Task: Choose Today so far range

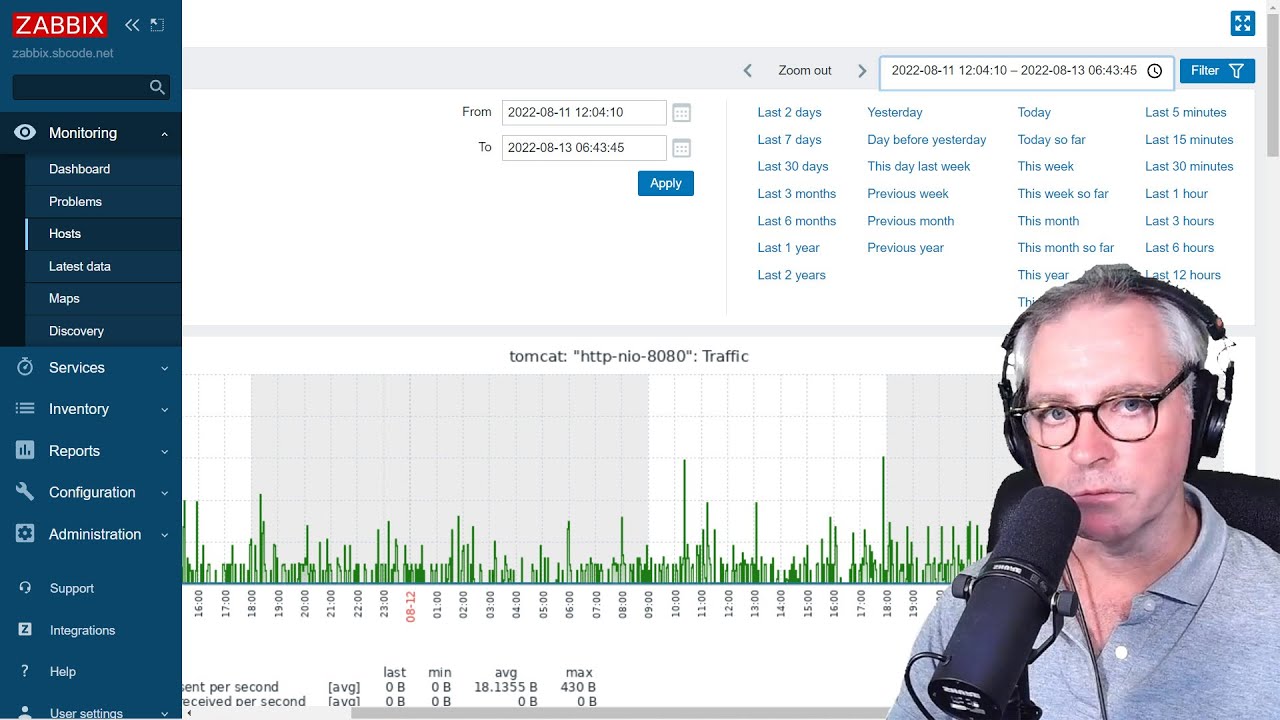Action: pyautogui.click(x=1051, y=139)
